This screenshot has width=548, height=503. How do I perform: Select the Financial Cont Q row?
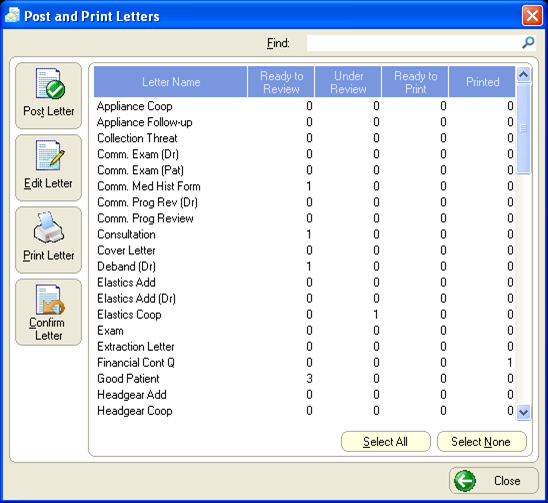304,362
